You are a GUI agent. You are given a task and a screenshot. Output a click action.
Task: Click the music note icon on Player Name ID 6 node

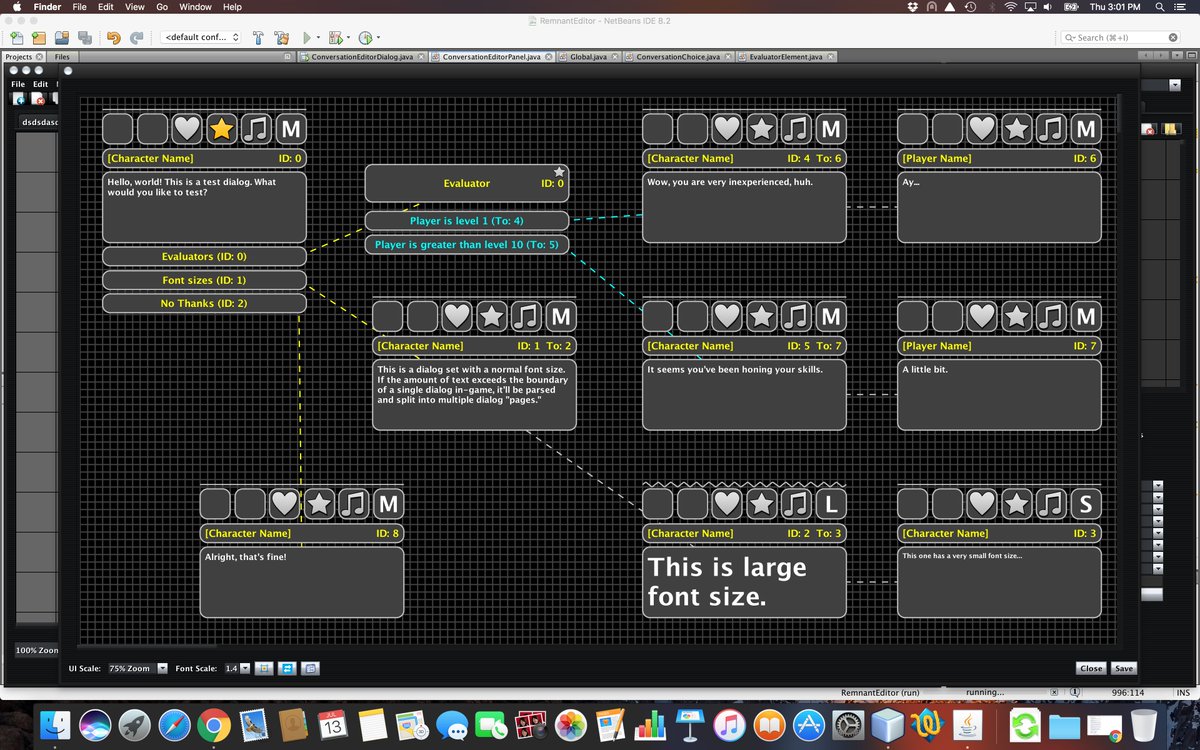[1051, 128]
